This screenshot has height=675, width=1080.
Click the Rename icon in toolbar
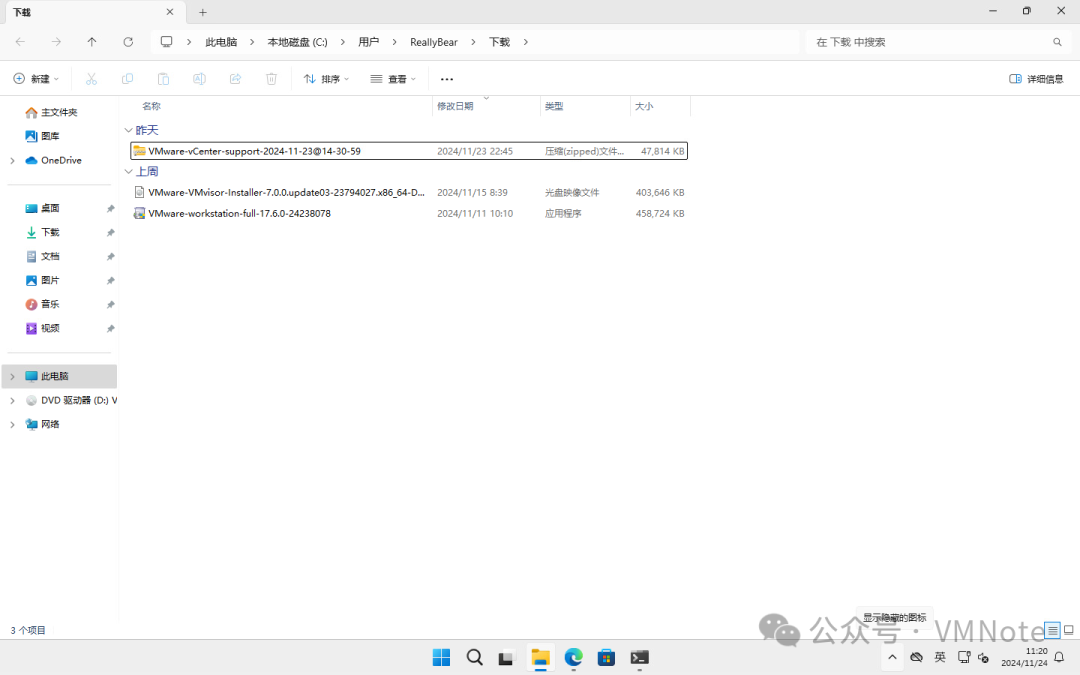199,79
